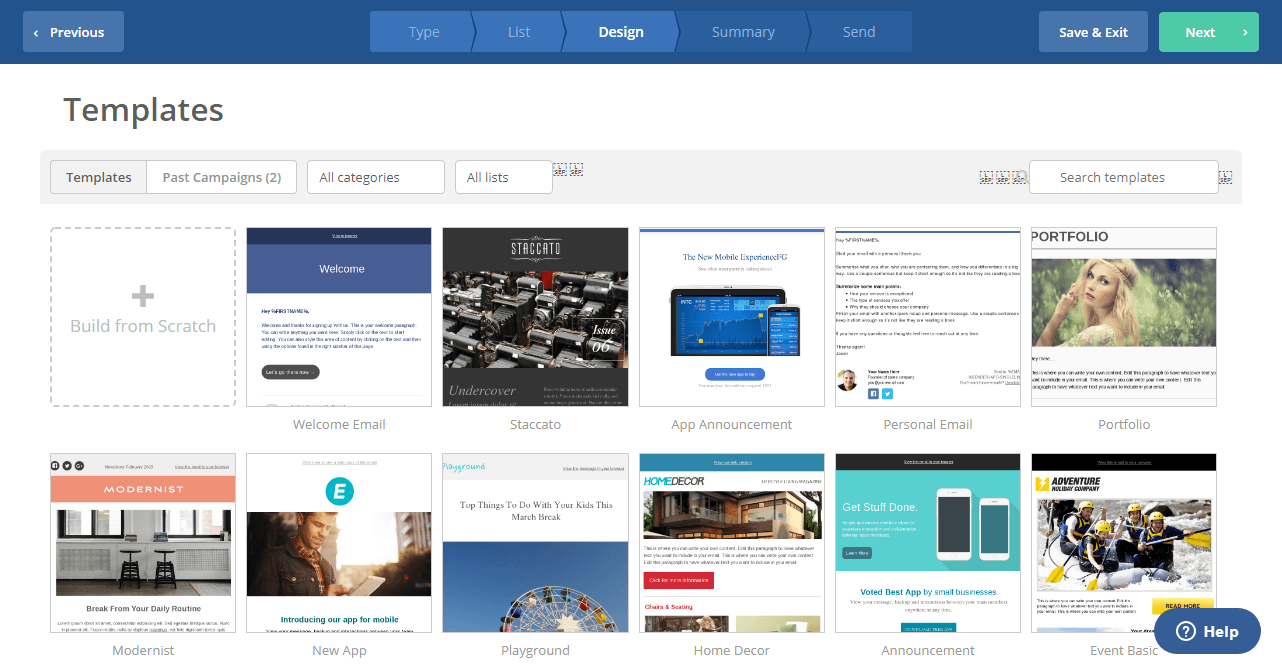Open the Send step
Screen dimensions: 1282x664
pyautogui.click(x=859, y=32)
